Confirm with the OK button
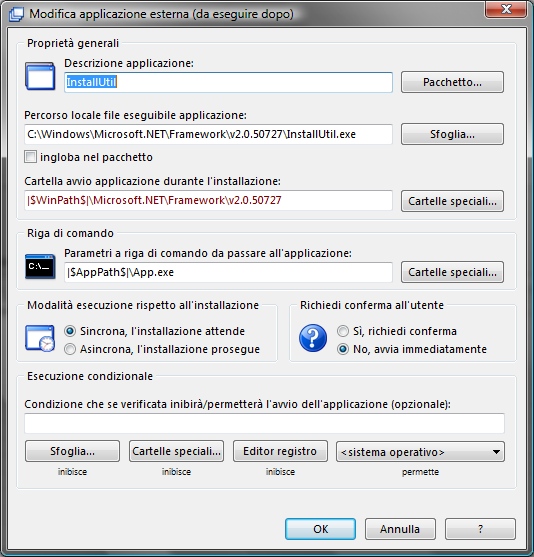 coord(320,529)
